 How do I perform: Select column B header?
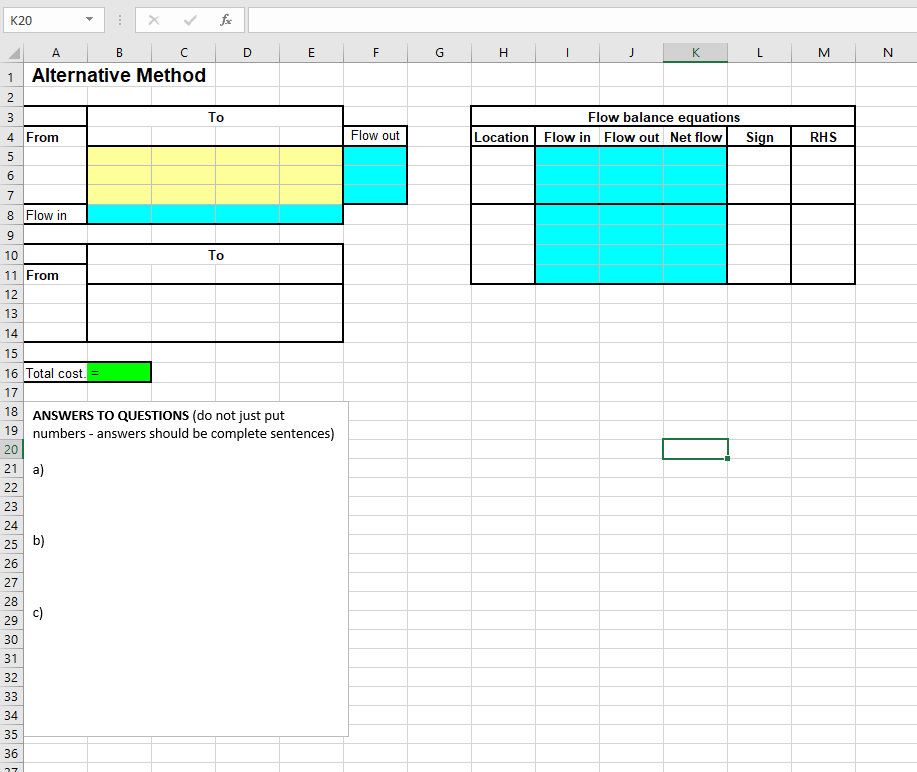(119, 53)
